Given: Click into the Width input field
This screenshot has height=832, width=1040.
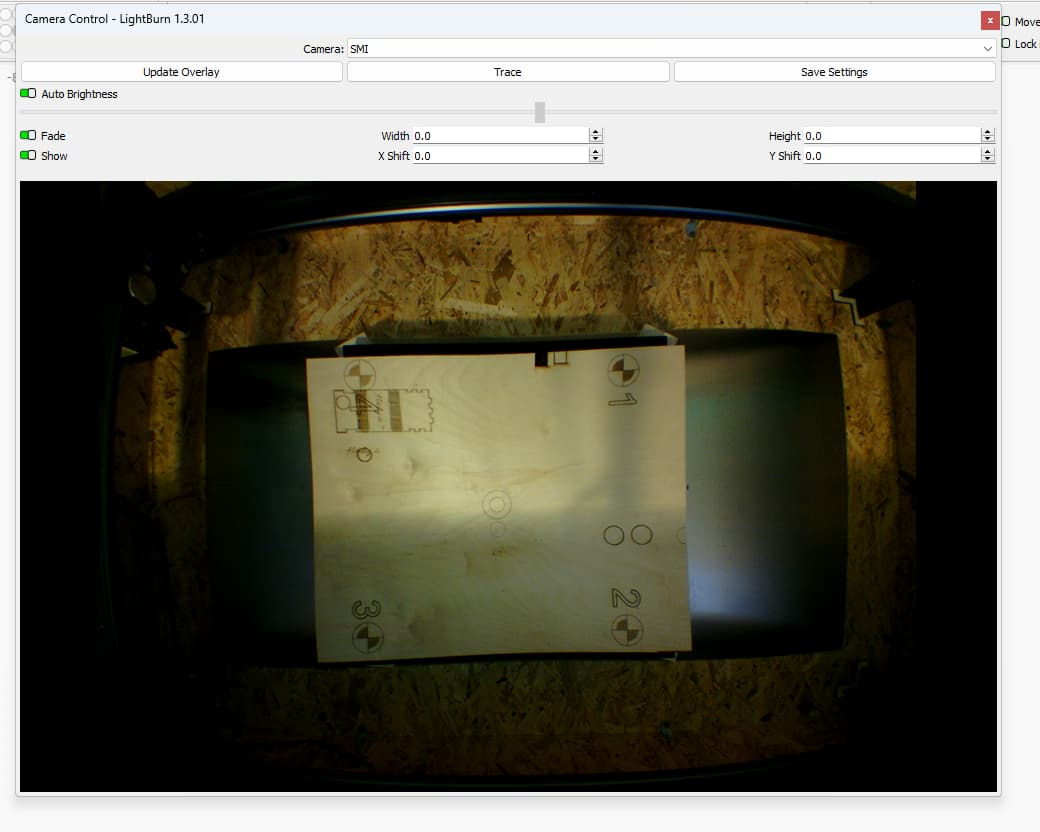Looking at the screenshot, I should [x=501, y=135].
